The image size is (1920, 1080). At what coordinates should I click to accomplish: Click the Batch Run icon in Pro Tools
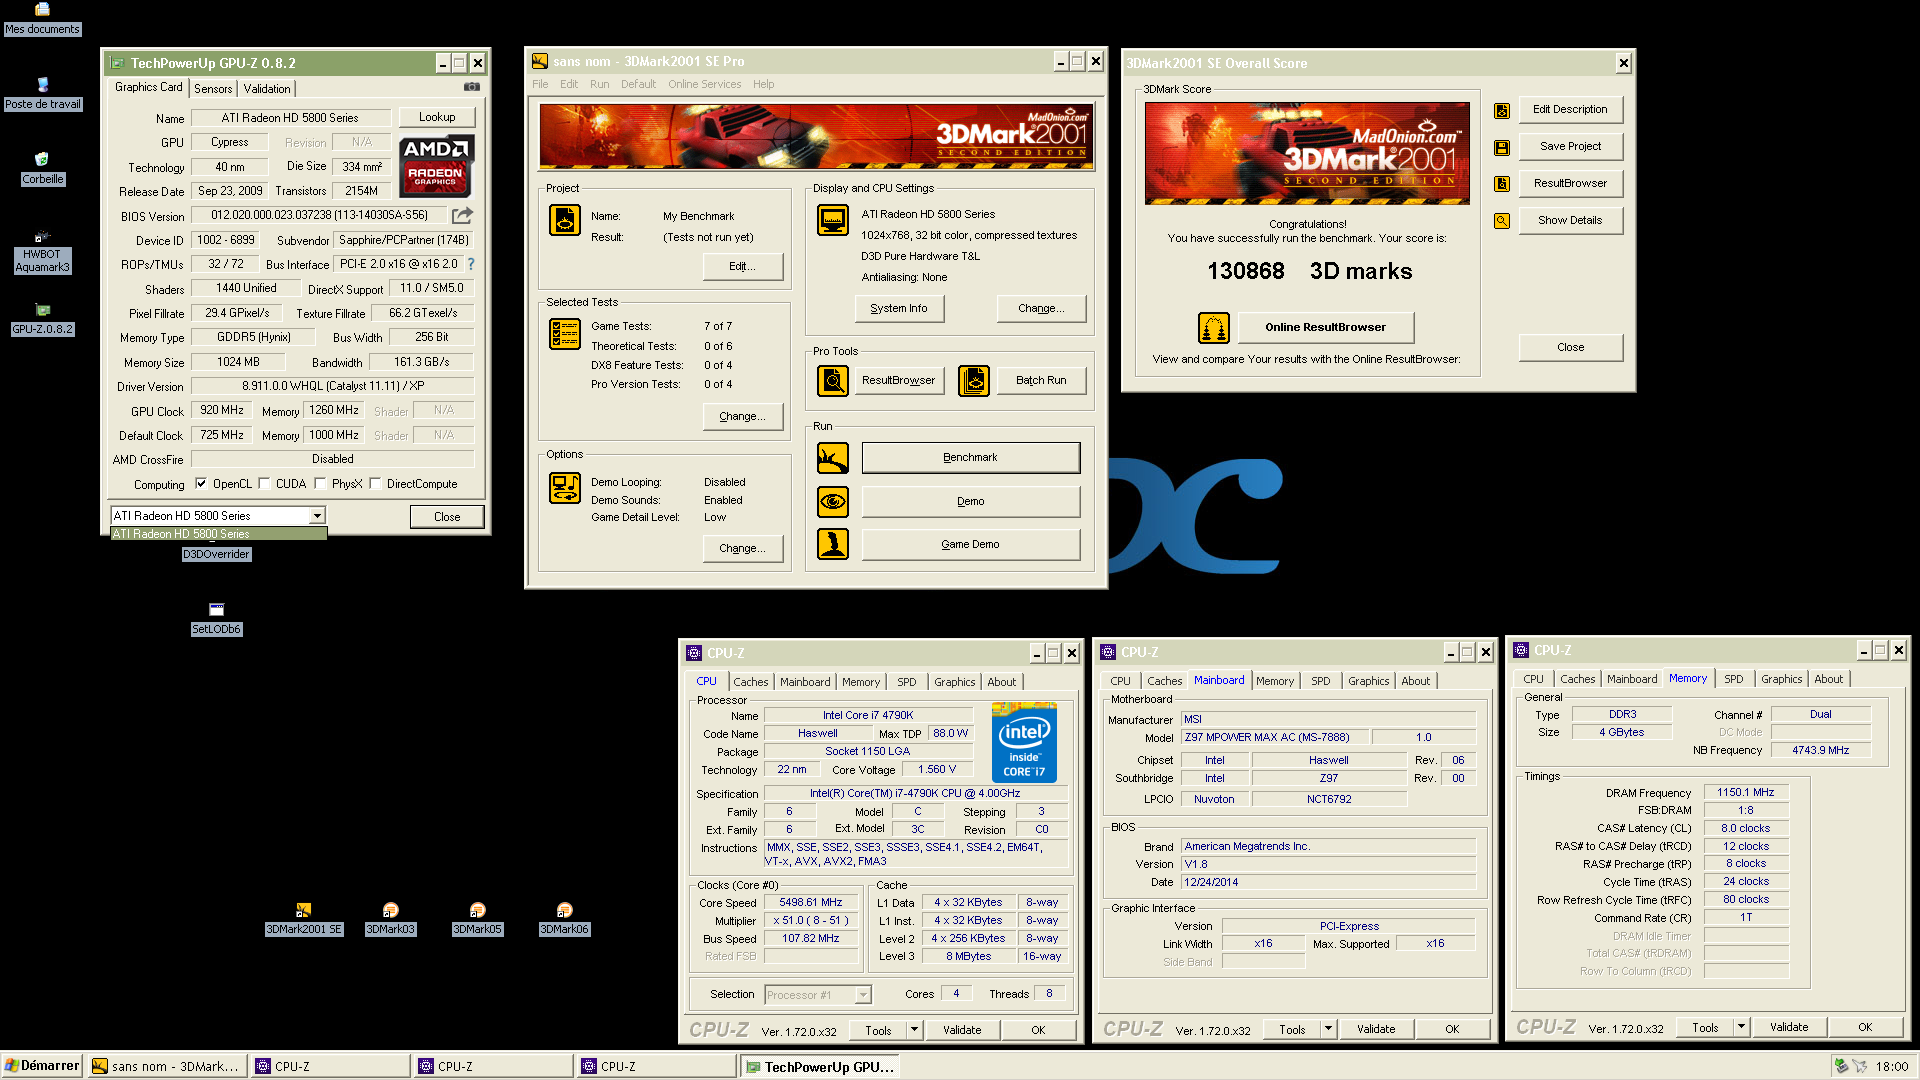974,380
